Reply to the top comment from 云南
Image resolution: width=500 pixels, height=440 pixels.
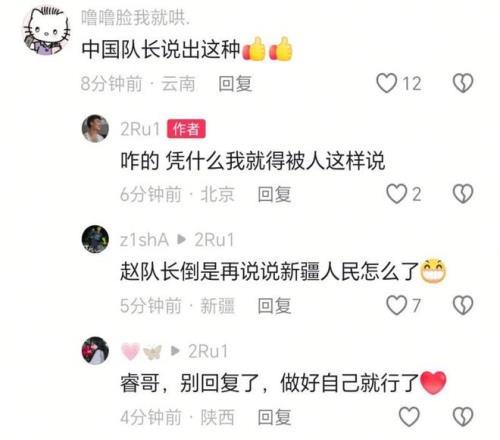tap(235, 83)
